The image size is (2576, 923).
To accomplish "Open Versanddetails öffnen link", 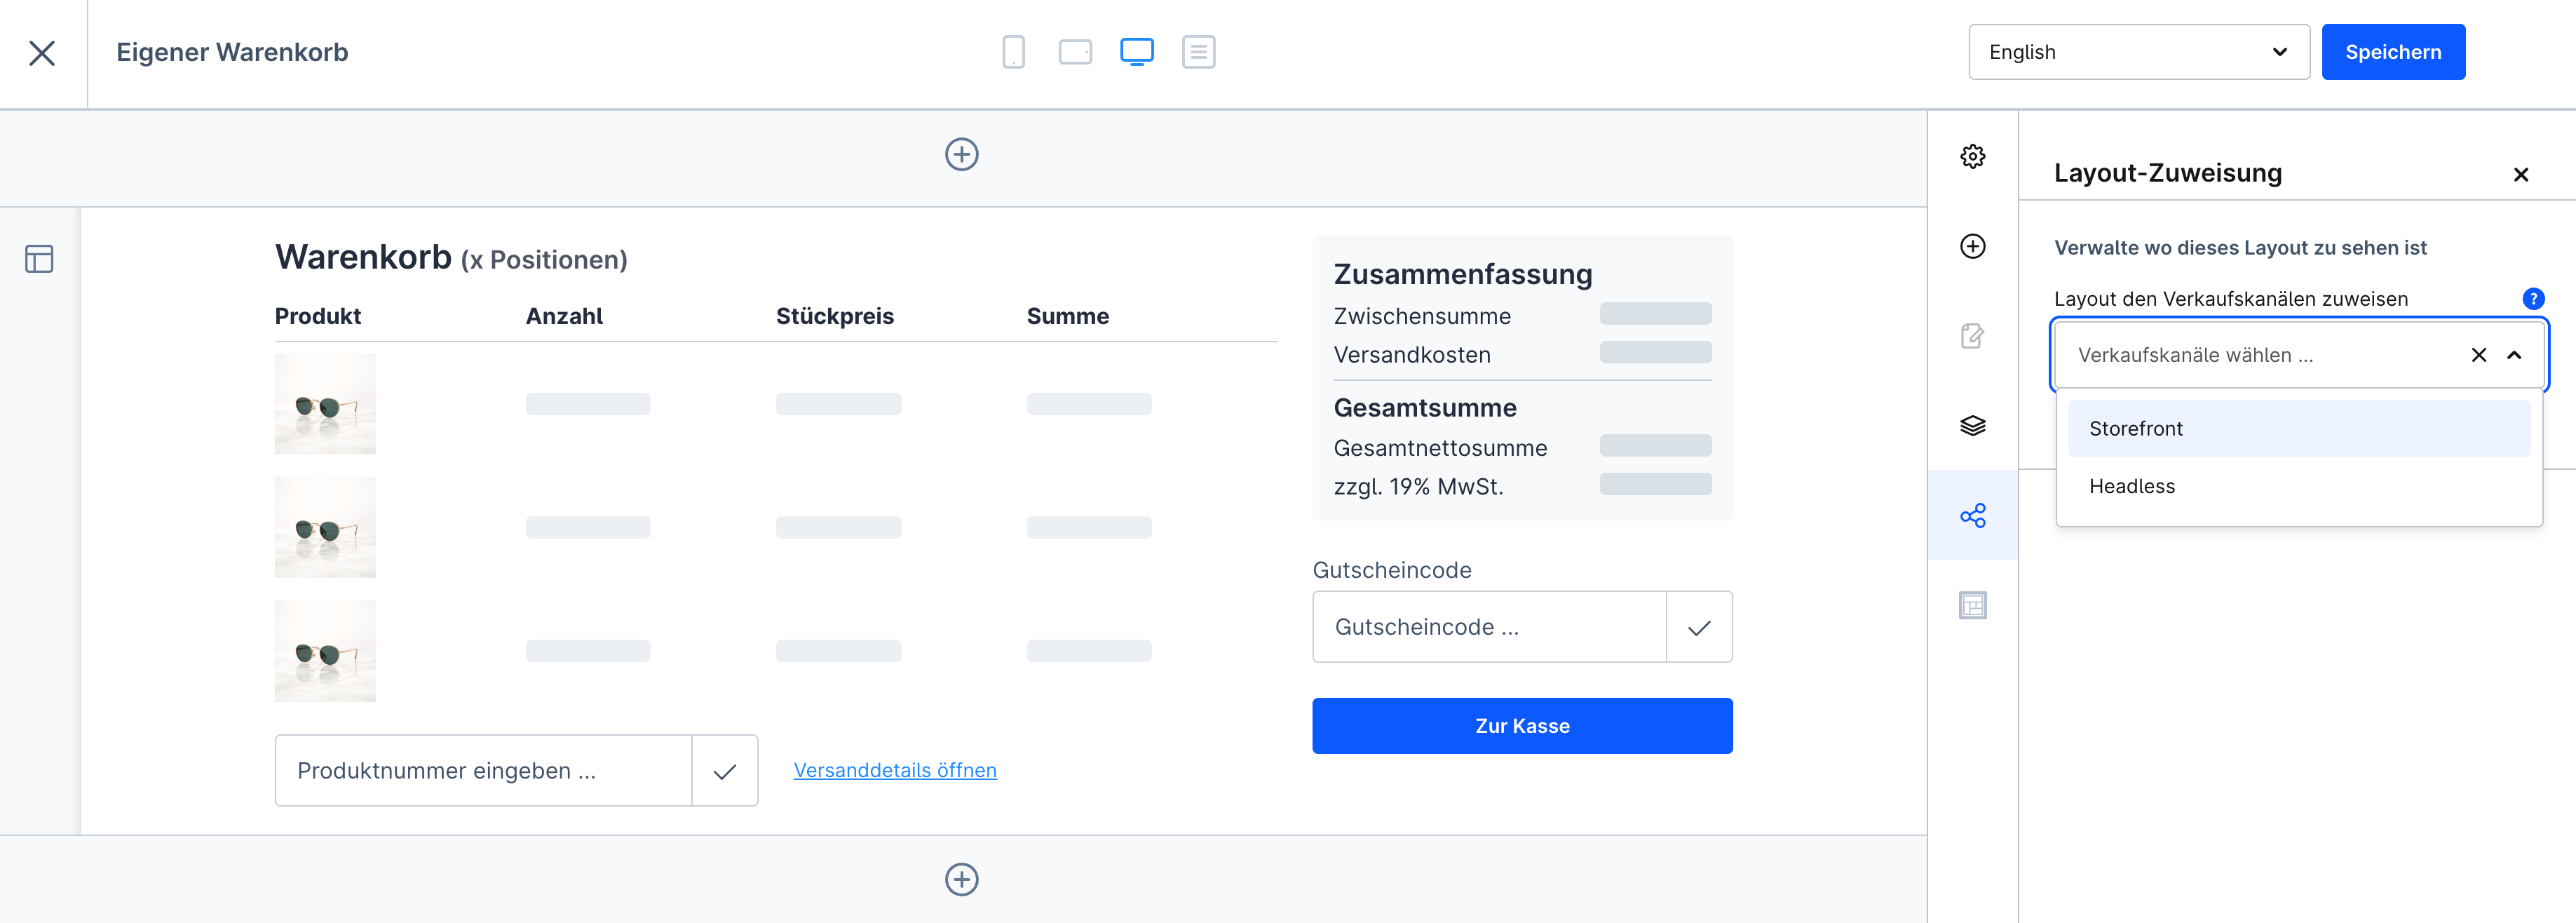I will pyautogui.click(x=894, y=770).
